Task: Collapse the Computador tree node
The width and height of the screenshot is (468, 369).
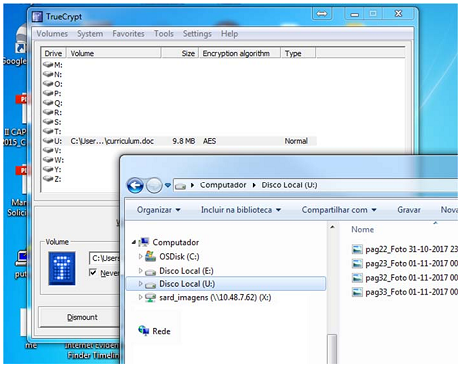Action: click(134, 242)
